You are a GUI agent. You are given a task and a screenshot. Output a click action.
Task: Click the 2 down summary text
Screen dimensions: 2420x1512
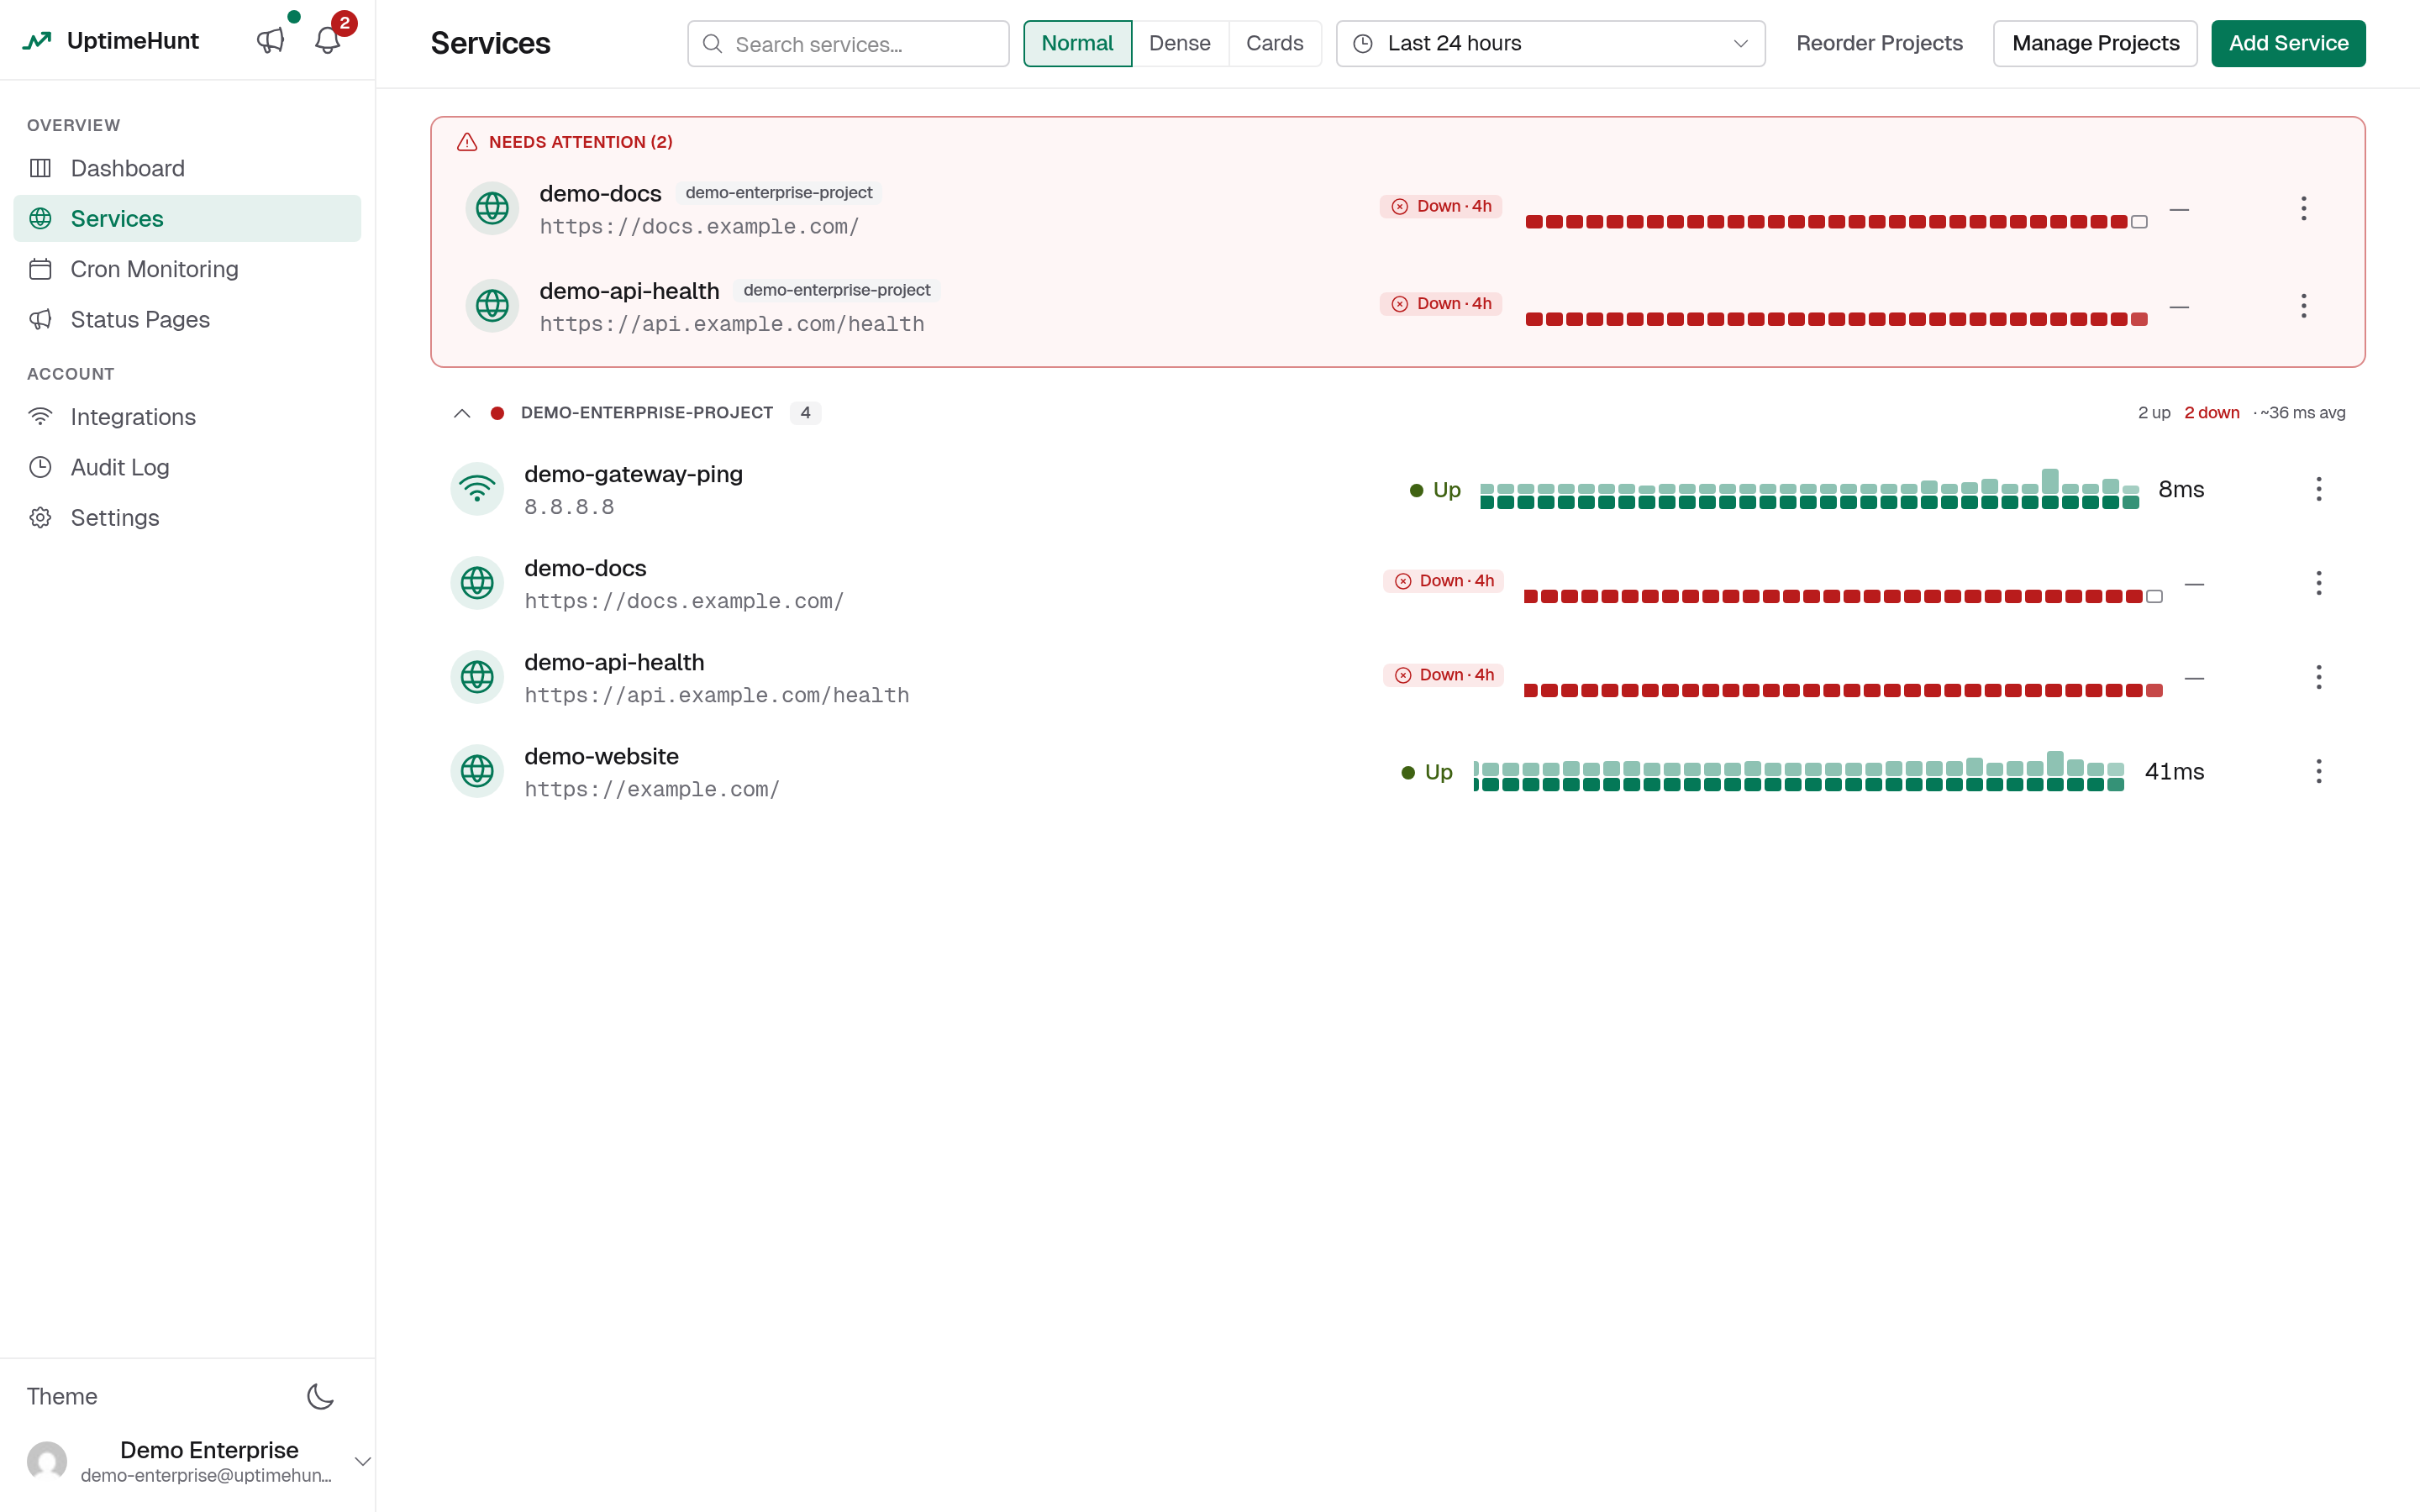(2212, 413)
